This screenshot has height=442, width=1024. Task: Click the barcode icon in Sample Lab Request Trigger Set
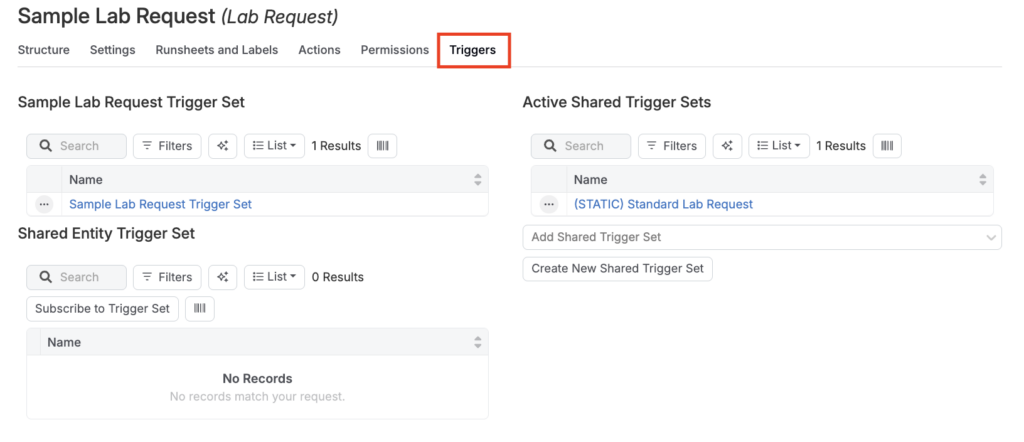(382, 146)
